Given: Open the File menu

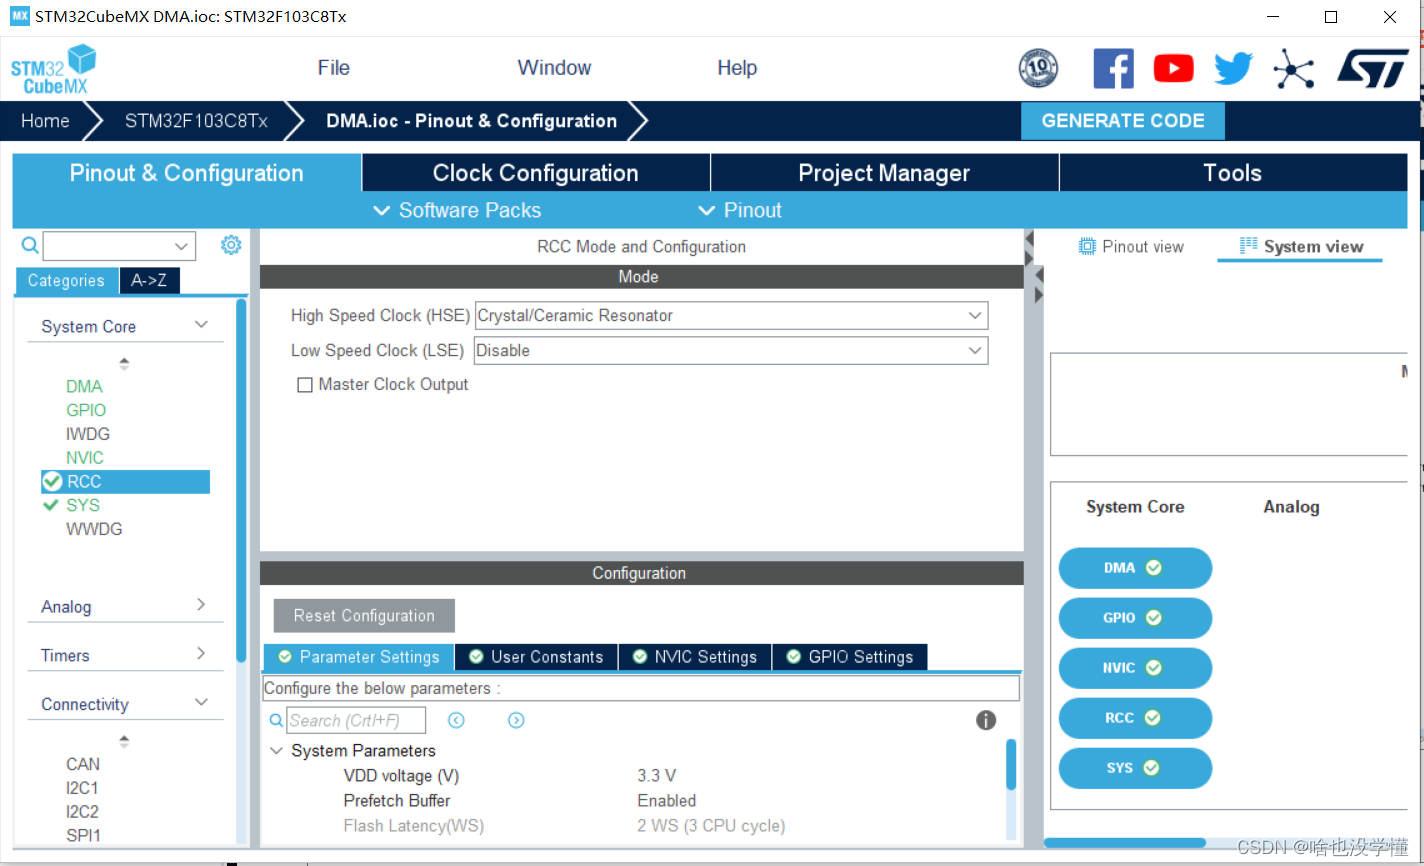Looking at the screenshot, I should (334, 68).
